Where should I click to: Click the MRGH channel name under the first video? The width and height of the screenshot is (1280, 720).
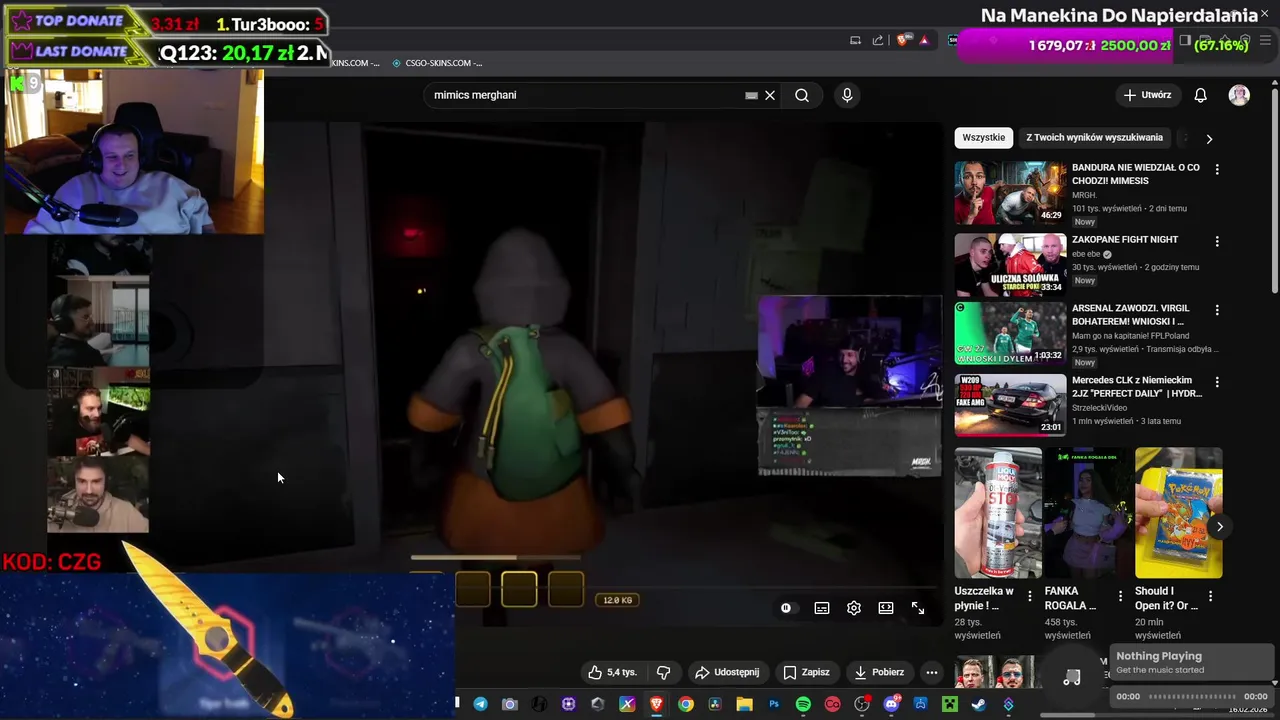1084,195
